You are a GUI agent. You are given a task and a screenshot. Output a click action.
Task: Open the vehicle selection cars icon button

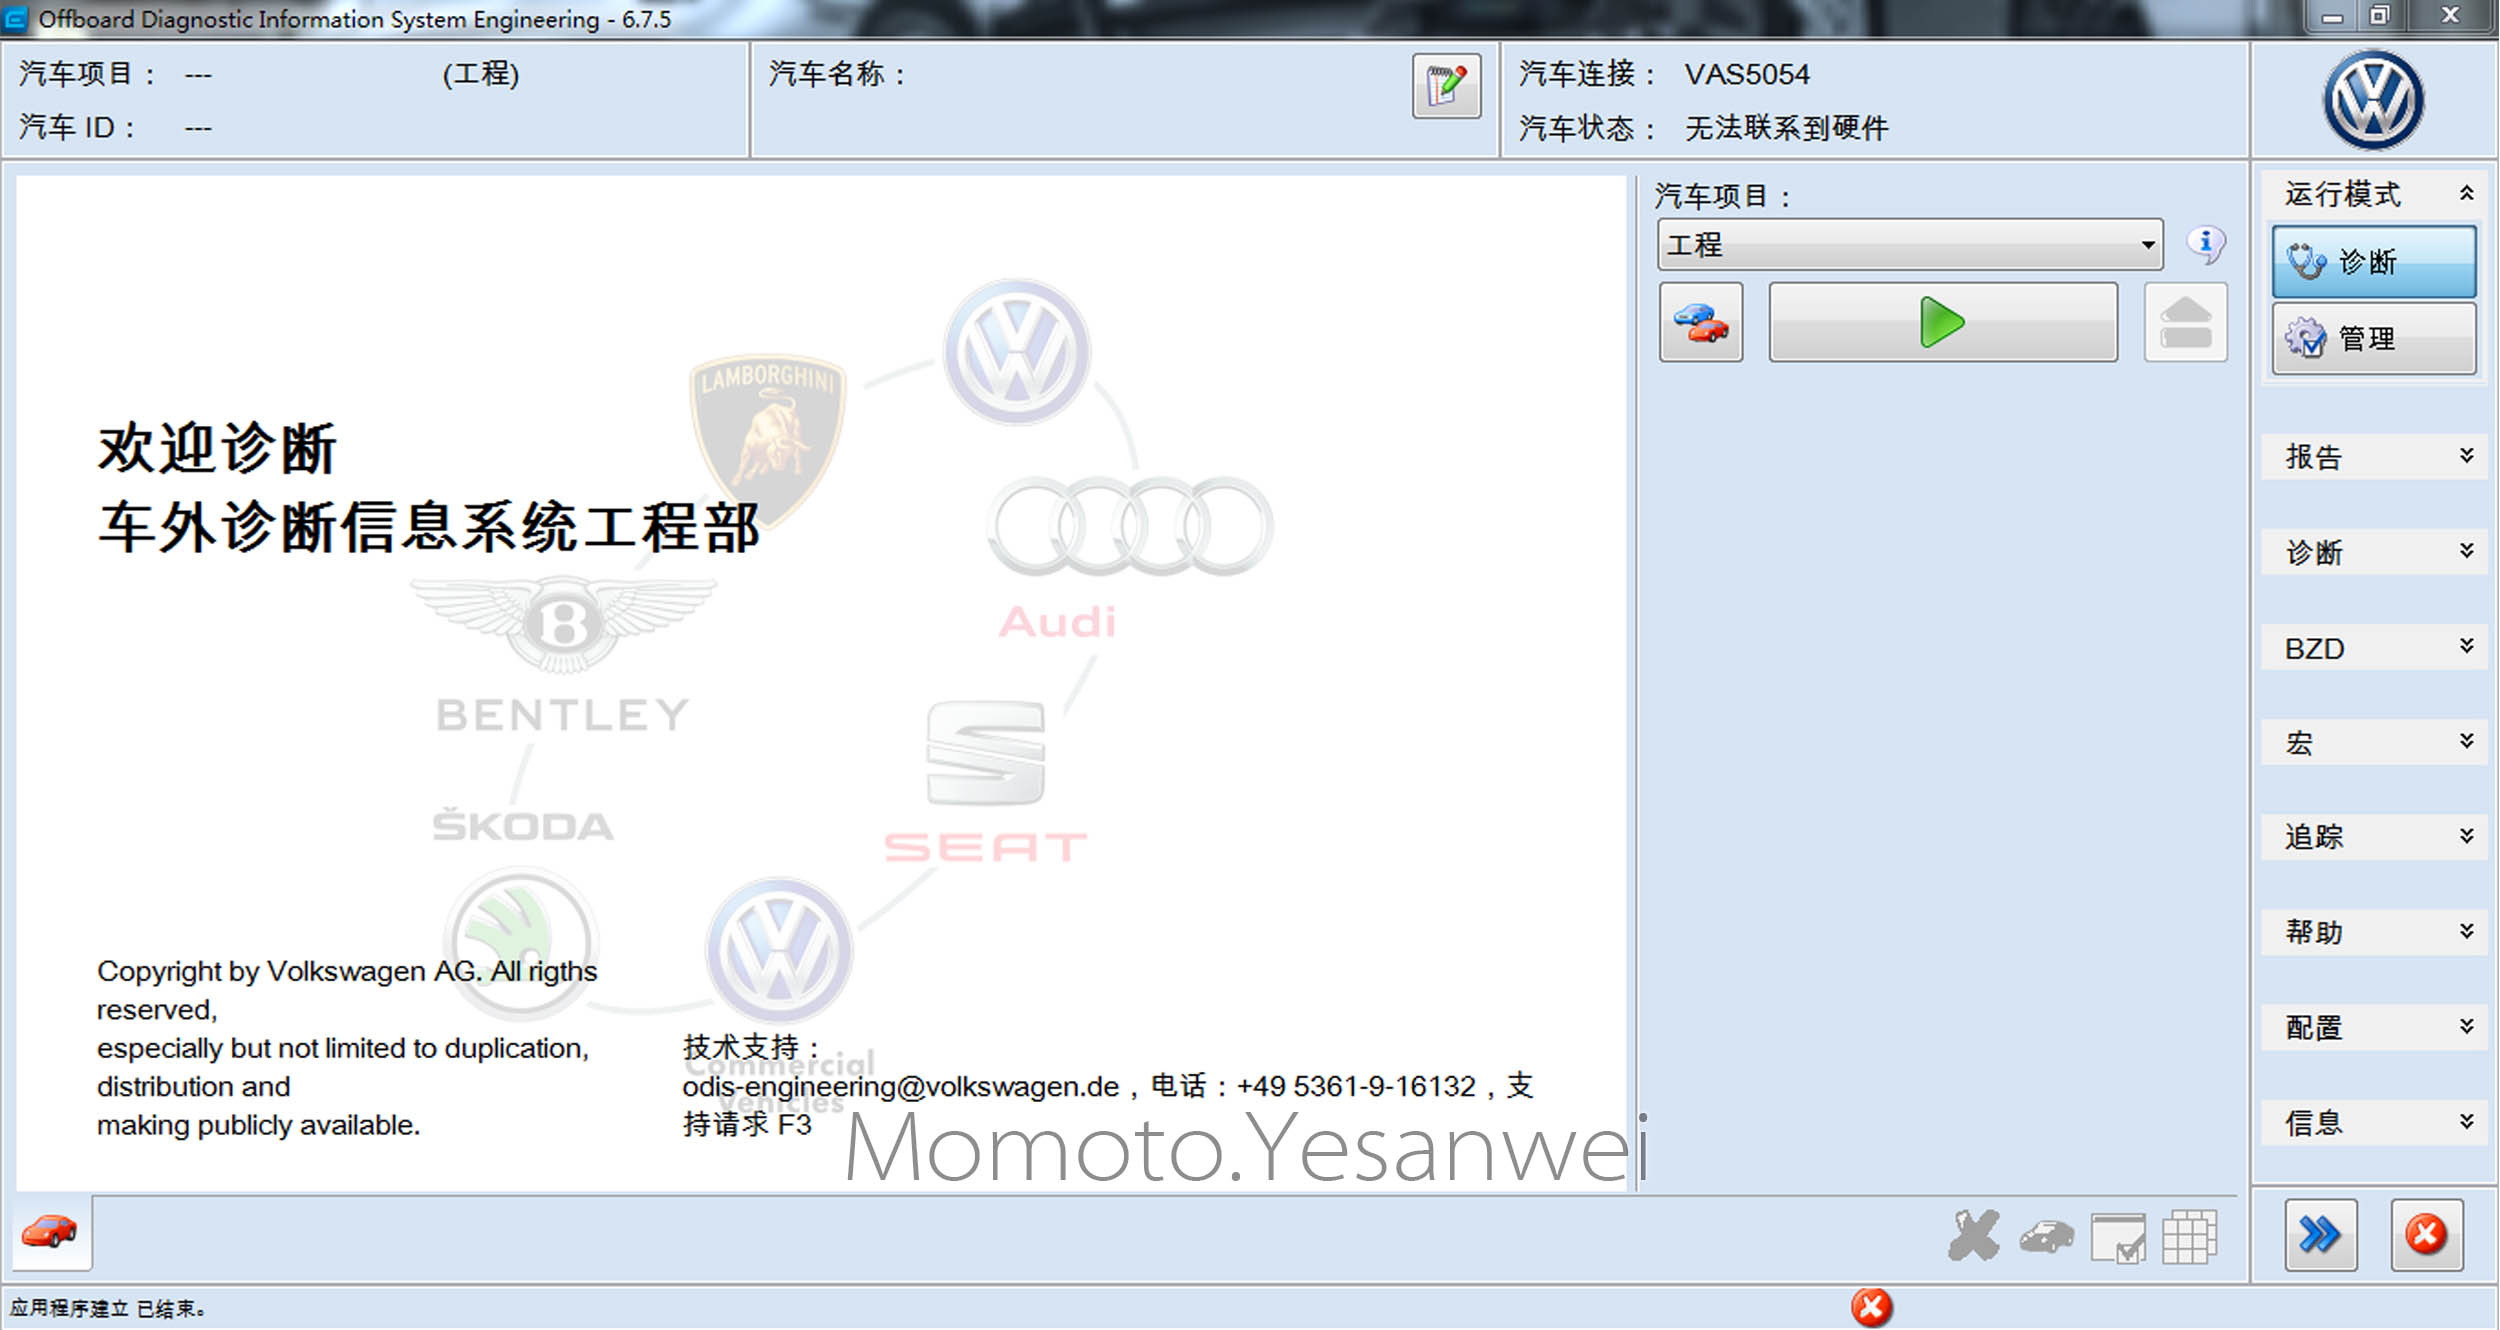pos(1700,322)
